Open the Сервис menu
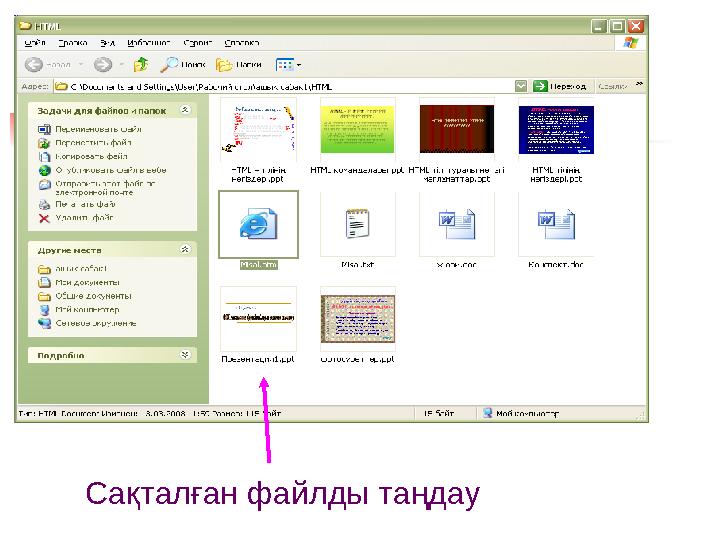The height and width of the screenshot is (540, 720). [197, 43]
